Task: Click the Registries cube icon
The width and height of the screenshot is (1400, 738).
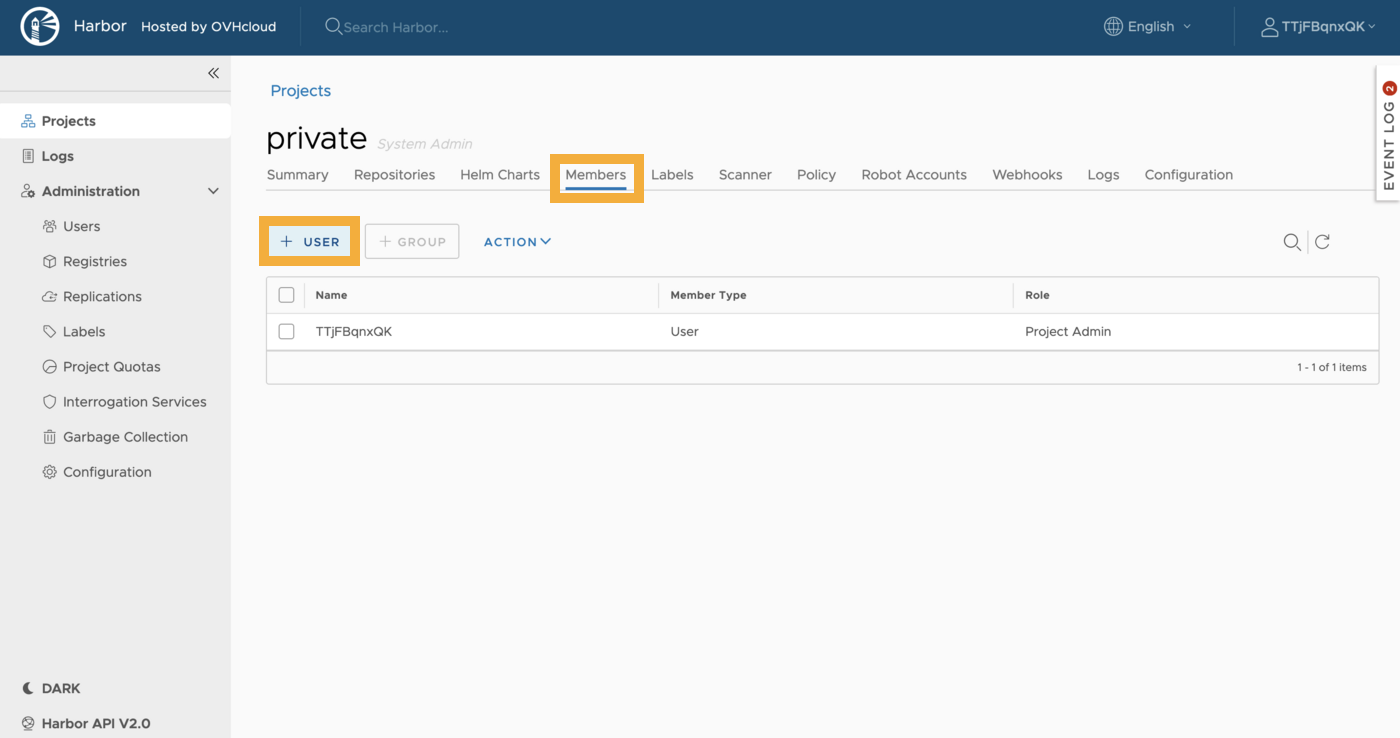Action: coord(49,261)
